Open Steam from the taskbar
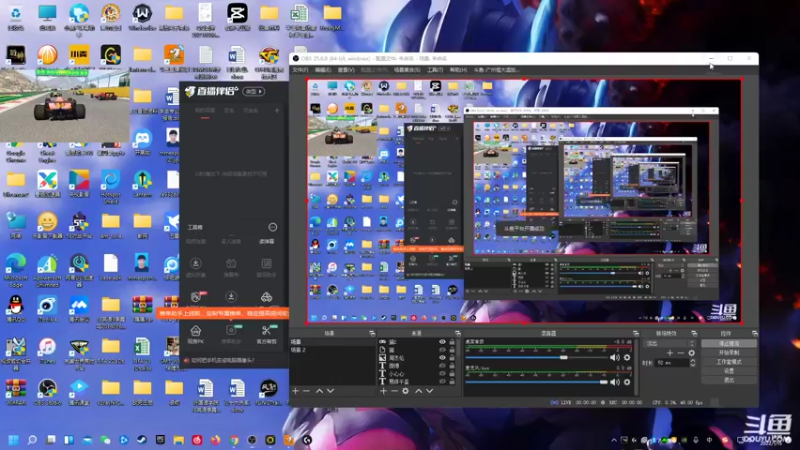800x450 pixels. pos(141,440)
